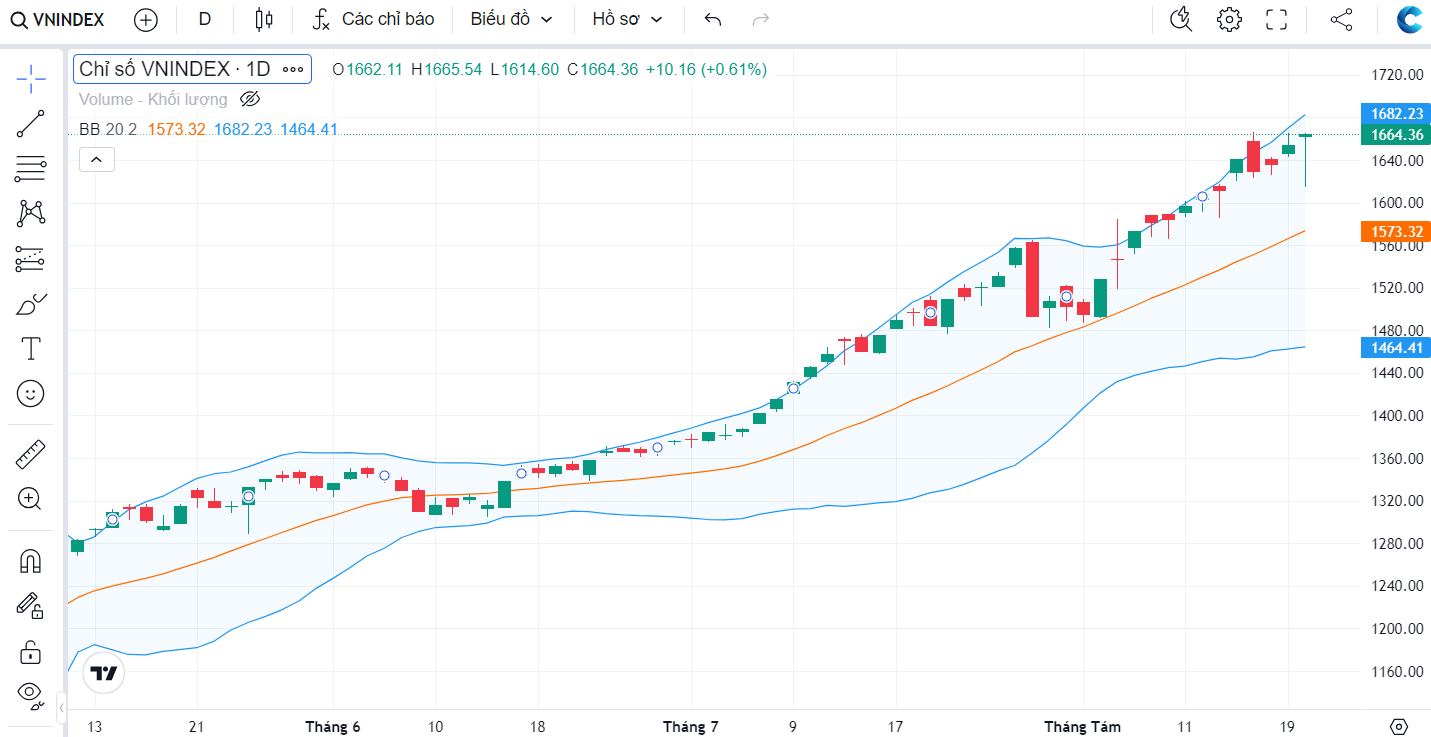Select the BB 20 2 indicator legend
Image resolution: width=1431 pixels, height=737 pixels.
pos(108,129)
